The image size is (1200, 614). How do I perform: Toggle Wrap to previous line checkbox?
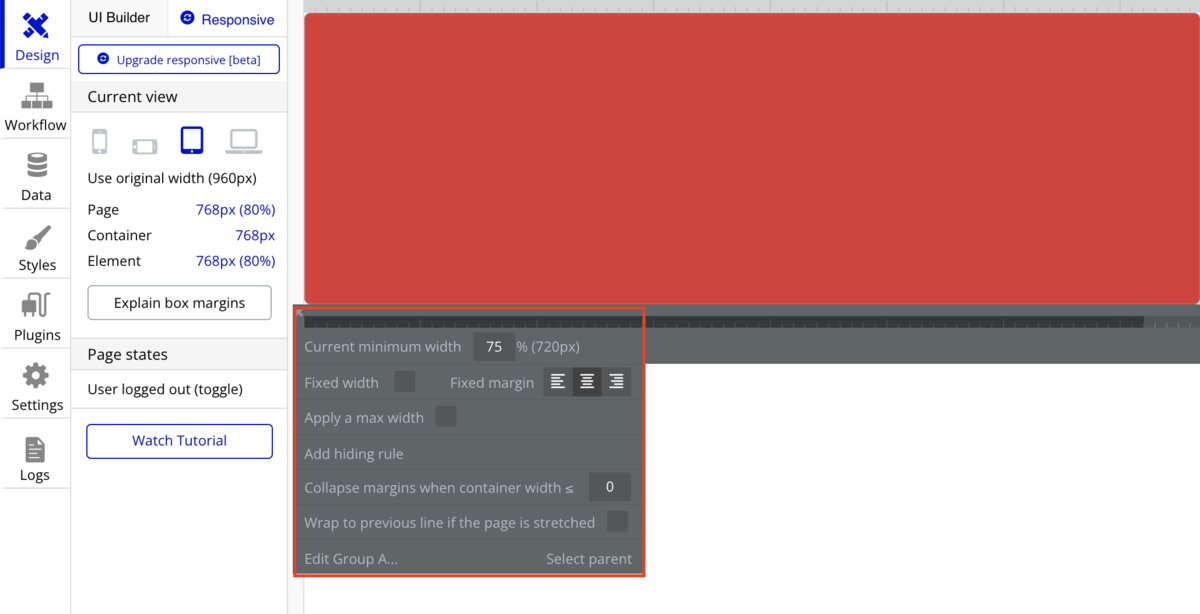point(617,522)
